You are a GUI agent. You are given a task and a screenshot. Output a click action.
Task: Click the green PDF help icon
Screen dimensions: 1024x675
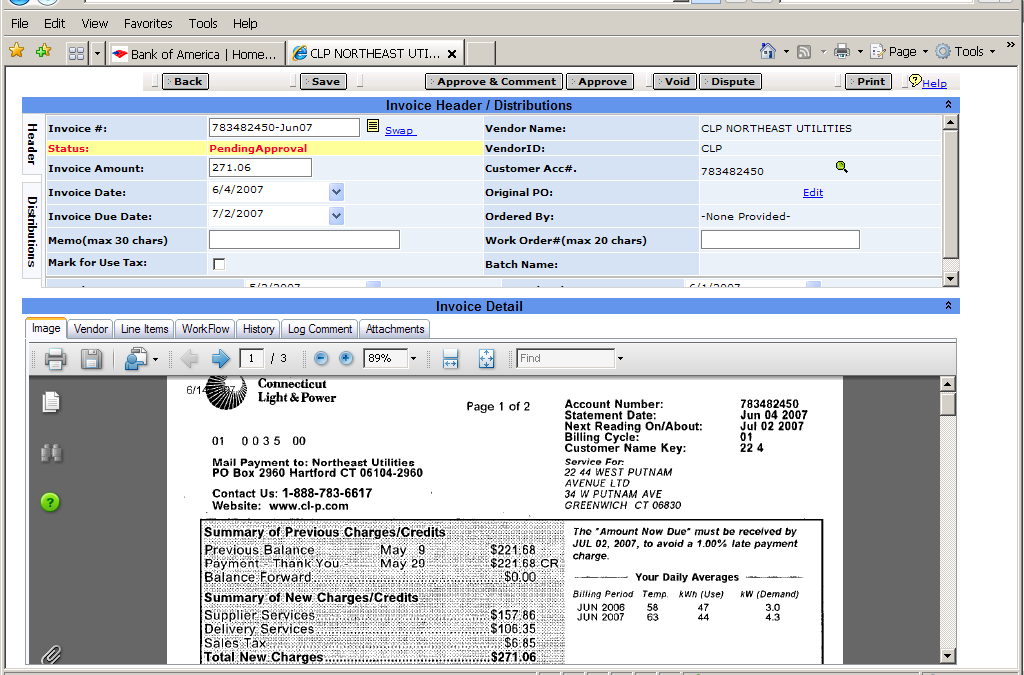(51, 502)
